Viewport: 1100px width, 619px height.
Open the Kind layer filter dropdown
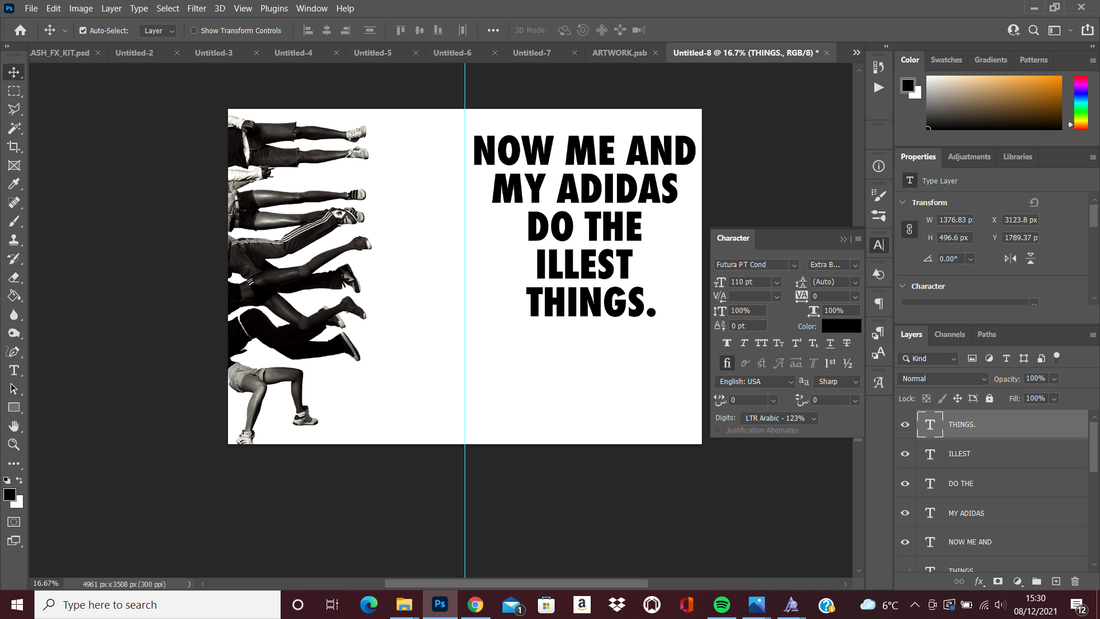[930, 359]
